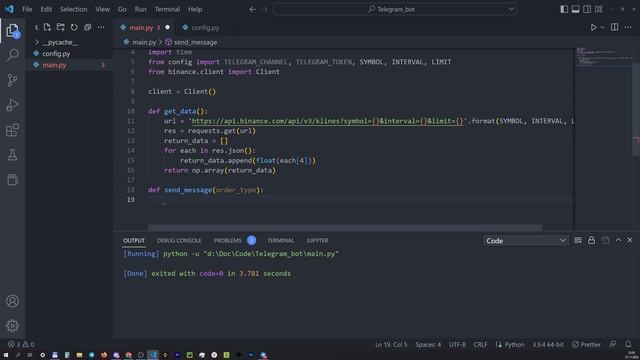Switch to the DEBUG CONSOLE panel tab
Screen dimensions: 640x360
pos(179,240)
